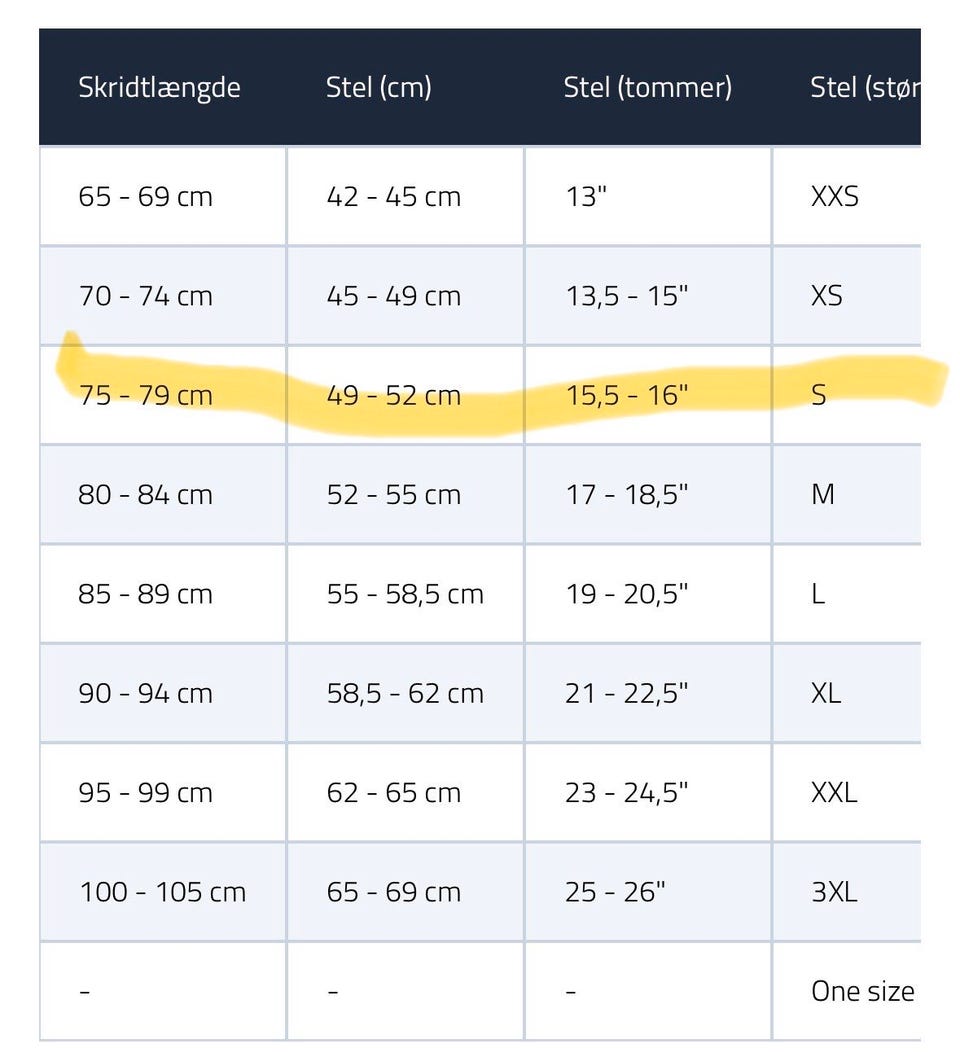Click the 55 - 58,5 cm cell
This screenshot has width=960, height=1057.
coord(404,594)
